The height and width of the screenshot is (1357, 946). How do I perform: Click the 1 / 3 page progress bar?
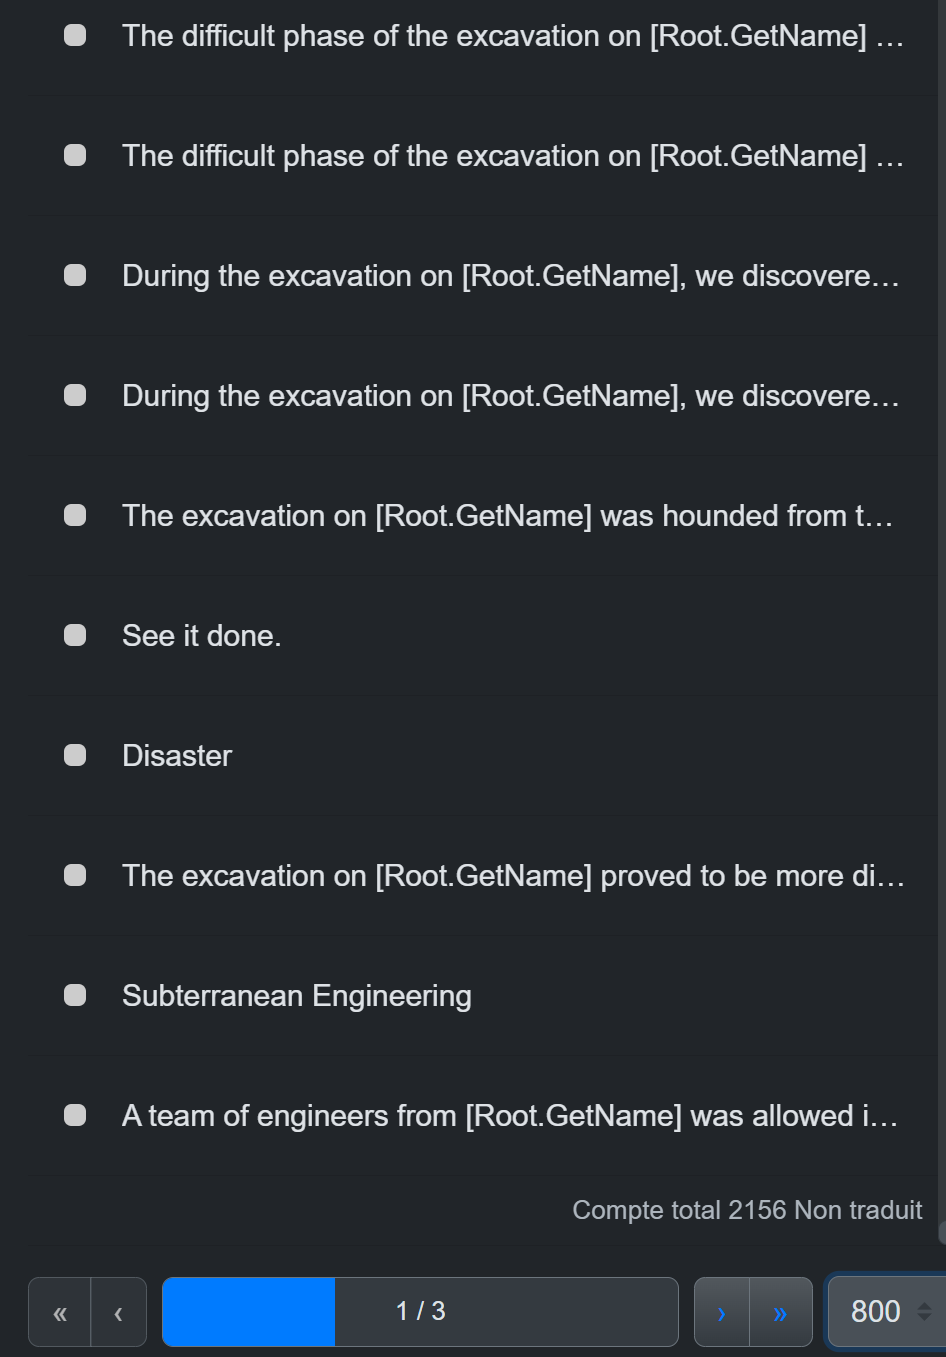pos(420,1312)
